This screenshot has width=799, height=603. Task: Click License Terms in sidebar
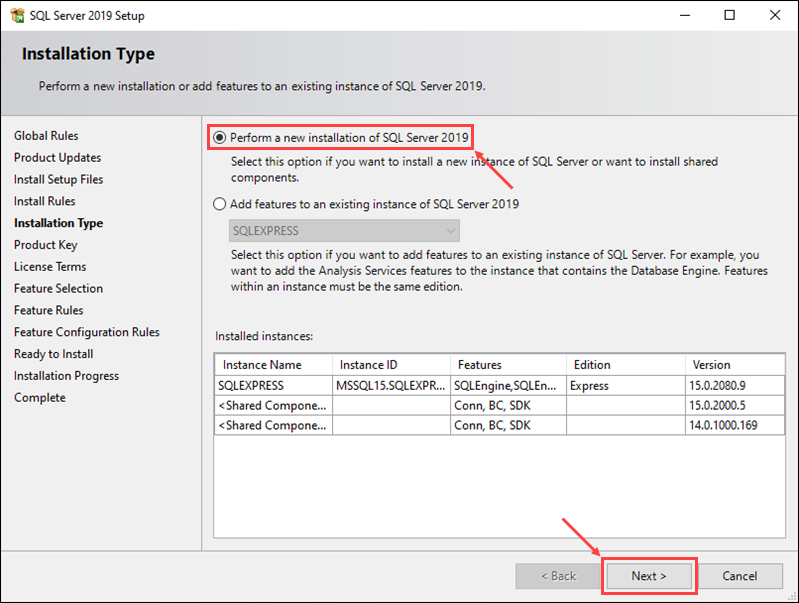[x=50, y=267]
